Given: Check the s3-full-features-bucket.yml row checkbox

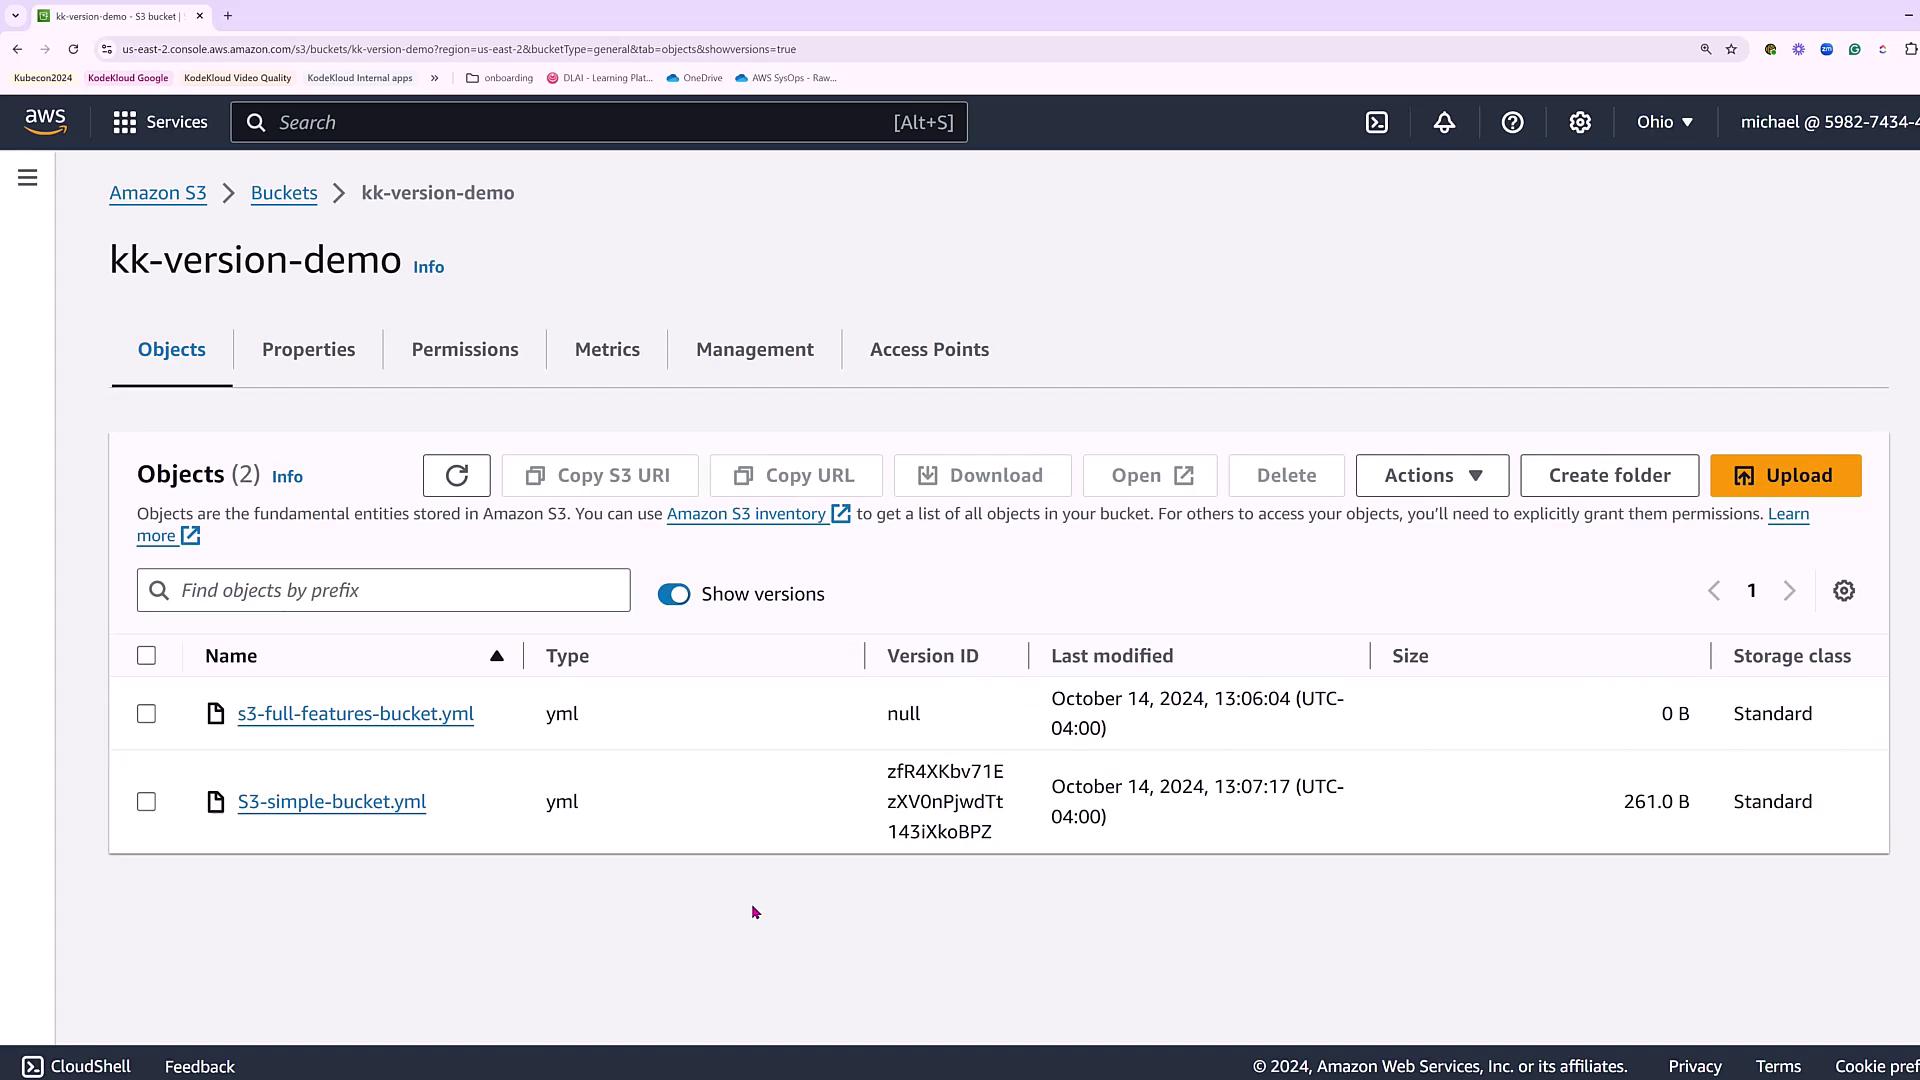Looking at the screenshot, I should pyautogui.click(x=147, y=714).
